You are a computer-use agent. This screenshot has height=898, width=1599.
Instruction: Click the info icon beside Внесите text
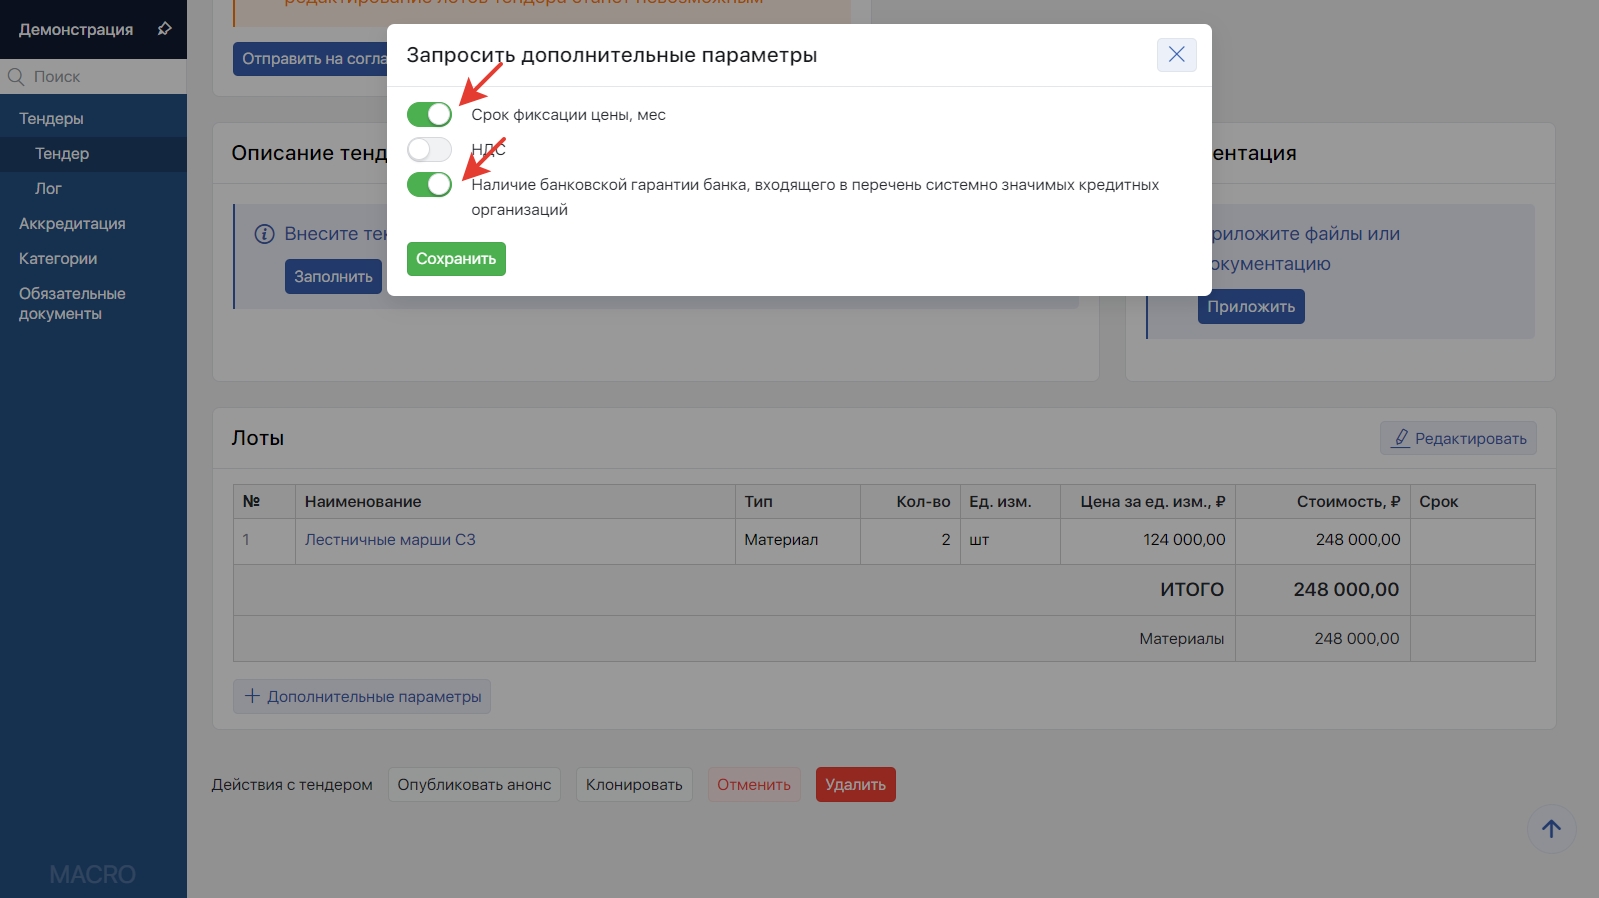point(264,234)
